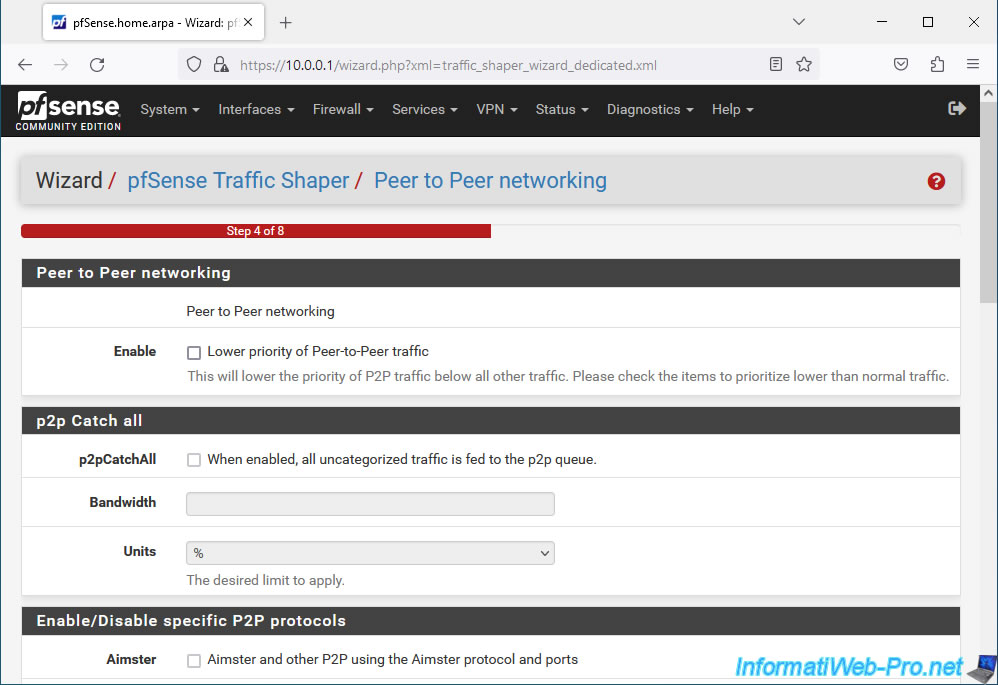
Task: Open a new browser tab
Action: pos(286,22)
